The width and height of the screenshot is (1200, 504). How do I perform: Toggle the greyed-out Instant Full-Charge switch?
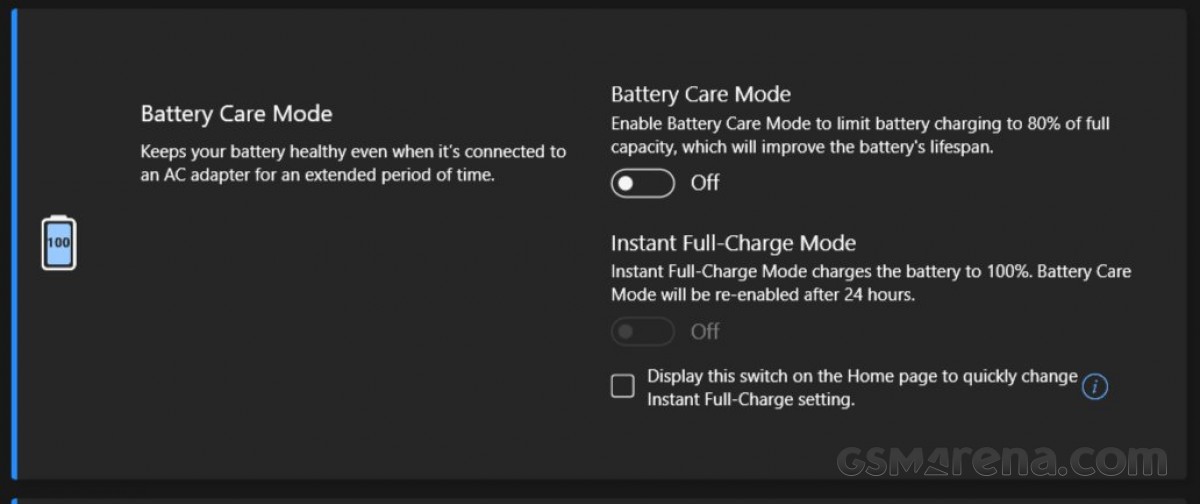(642, 331)
